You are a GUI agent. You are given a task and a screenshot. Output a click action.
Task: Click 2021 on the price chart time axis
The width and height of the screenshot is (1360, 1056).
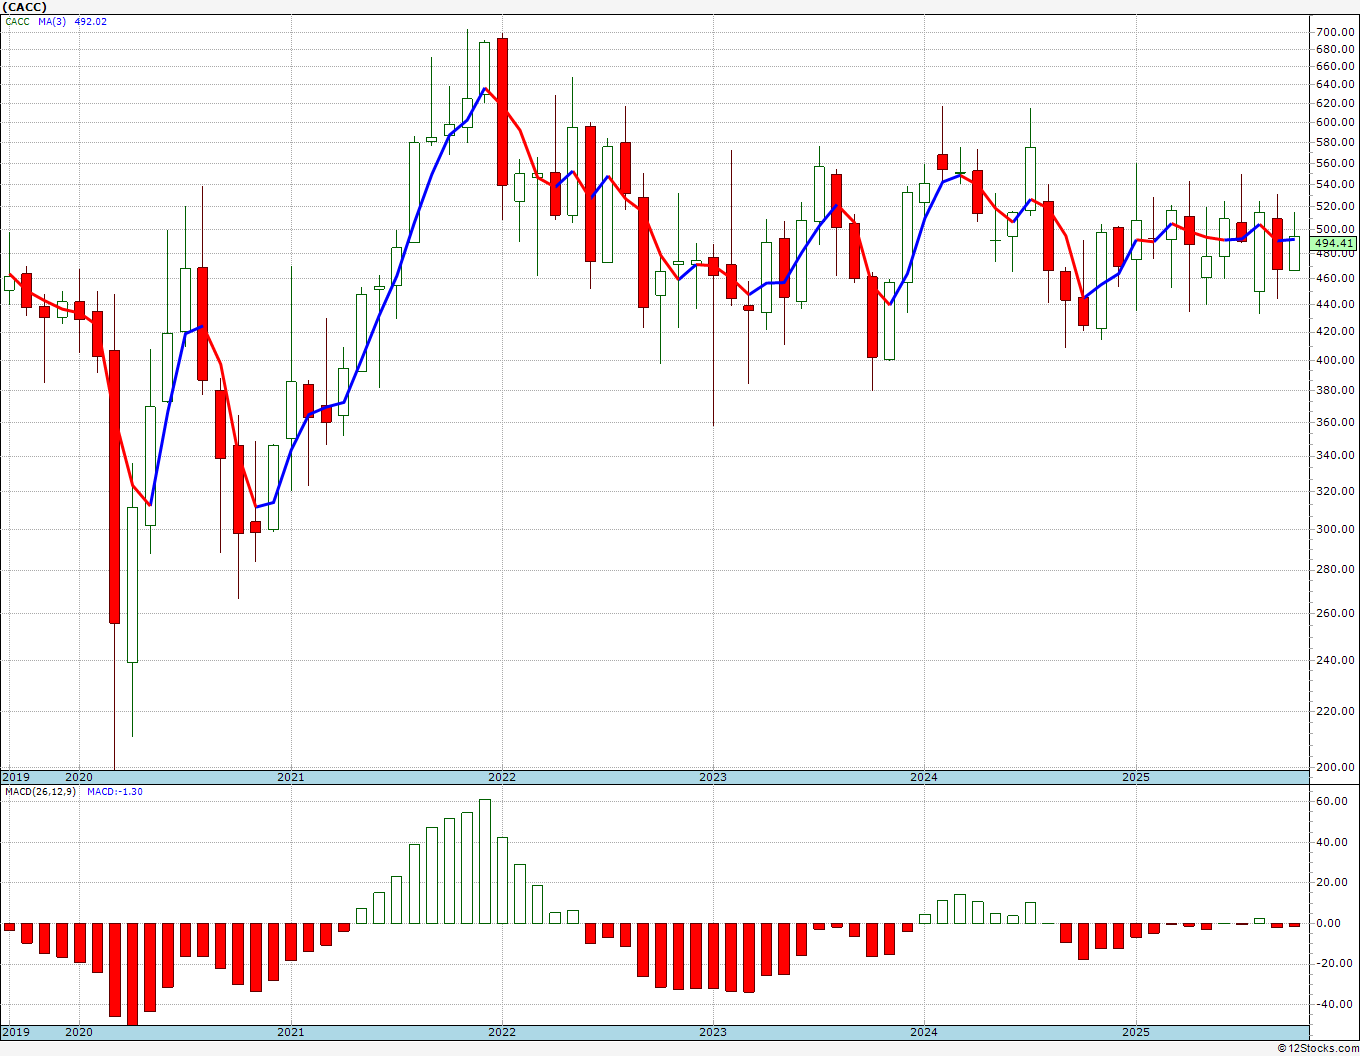290,777
